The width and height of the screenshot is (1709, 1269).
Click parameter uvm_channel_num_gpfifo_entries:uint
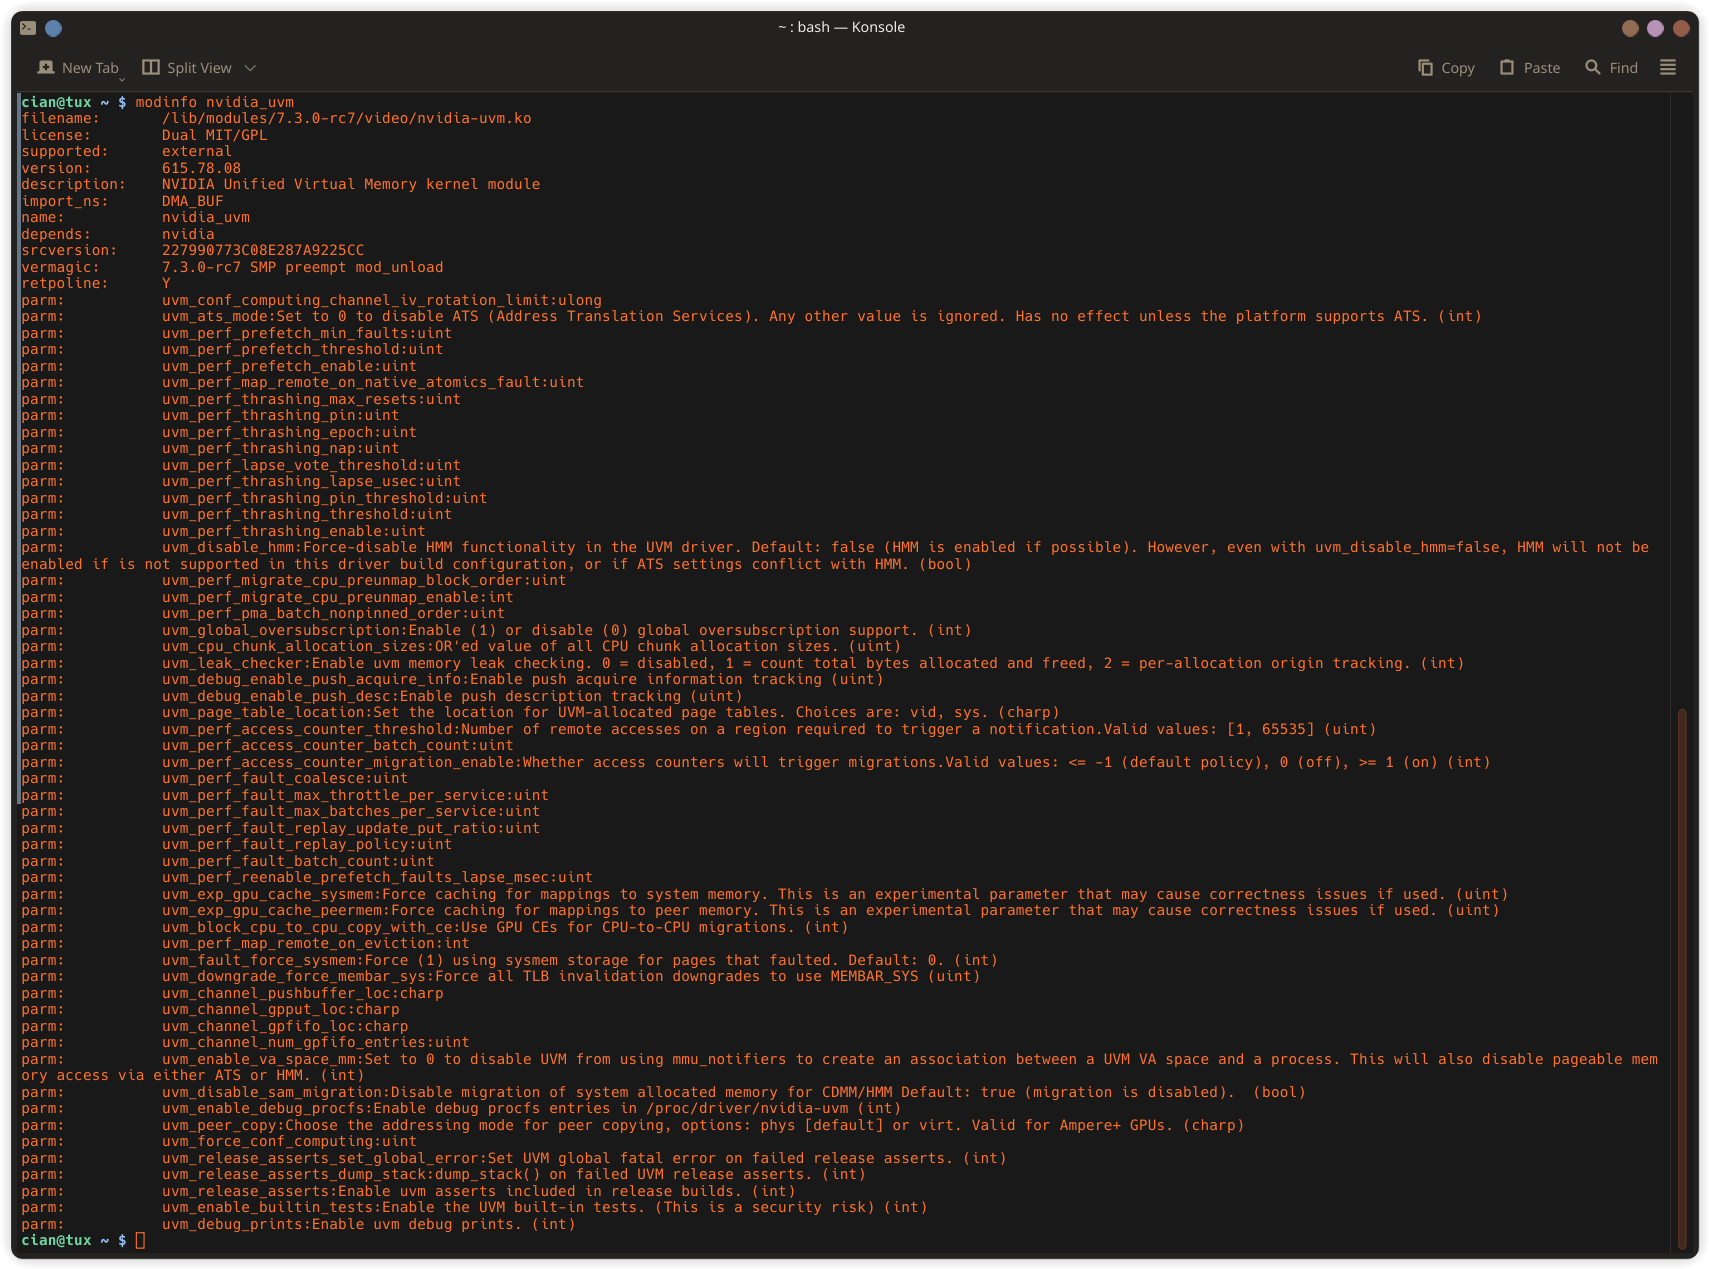315,1042
